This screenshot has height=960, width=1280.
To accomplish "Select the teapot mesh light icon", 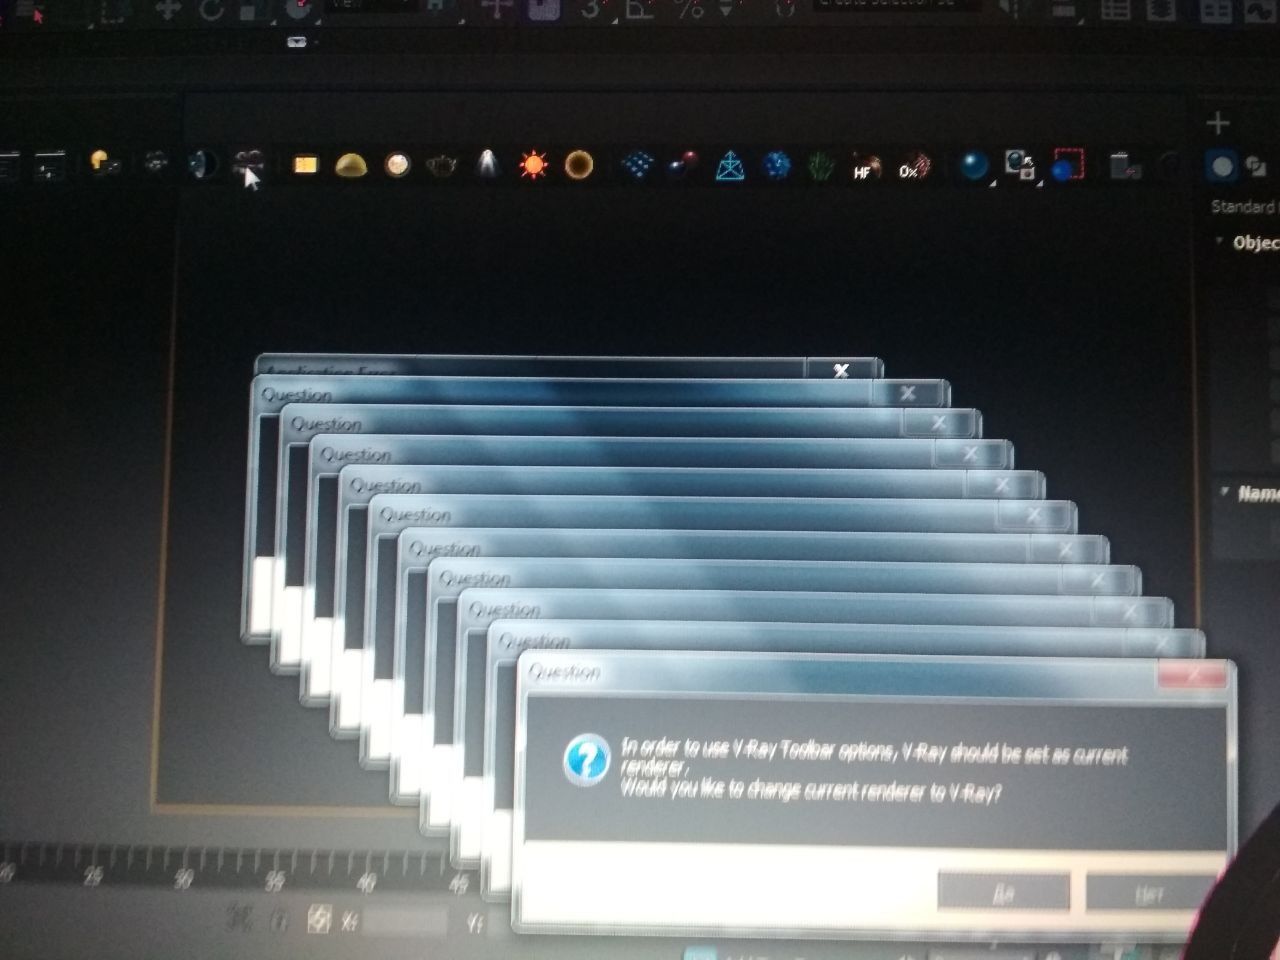I will pos(442,165).
